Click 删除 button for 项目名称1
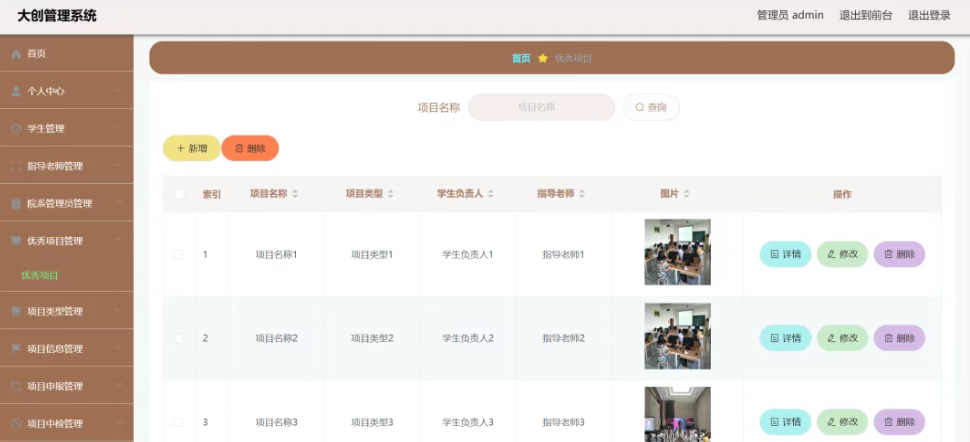Image resolution: width=970 pixels, height=442 pixels. (x=899, y=254)
